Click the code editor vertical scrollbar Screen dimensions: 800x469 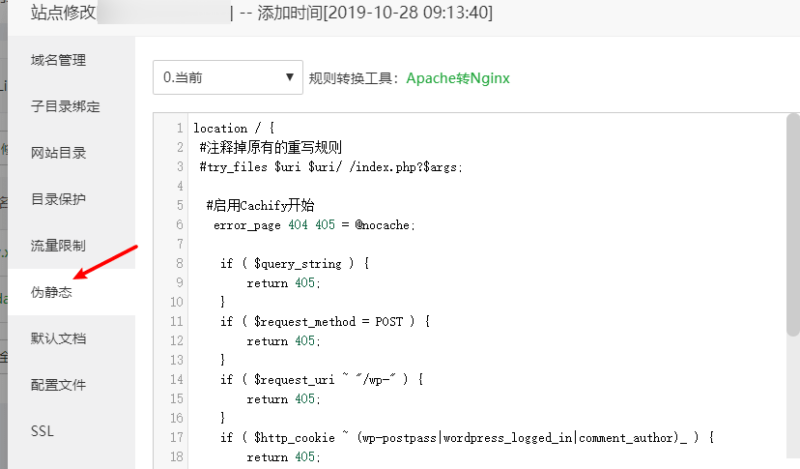(793, 225)
